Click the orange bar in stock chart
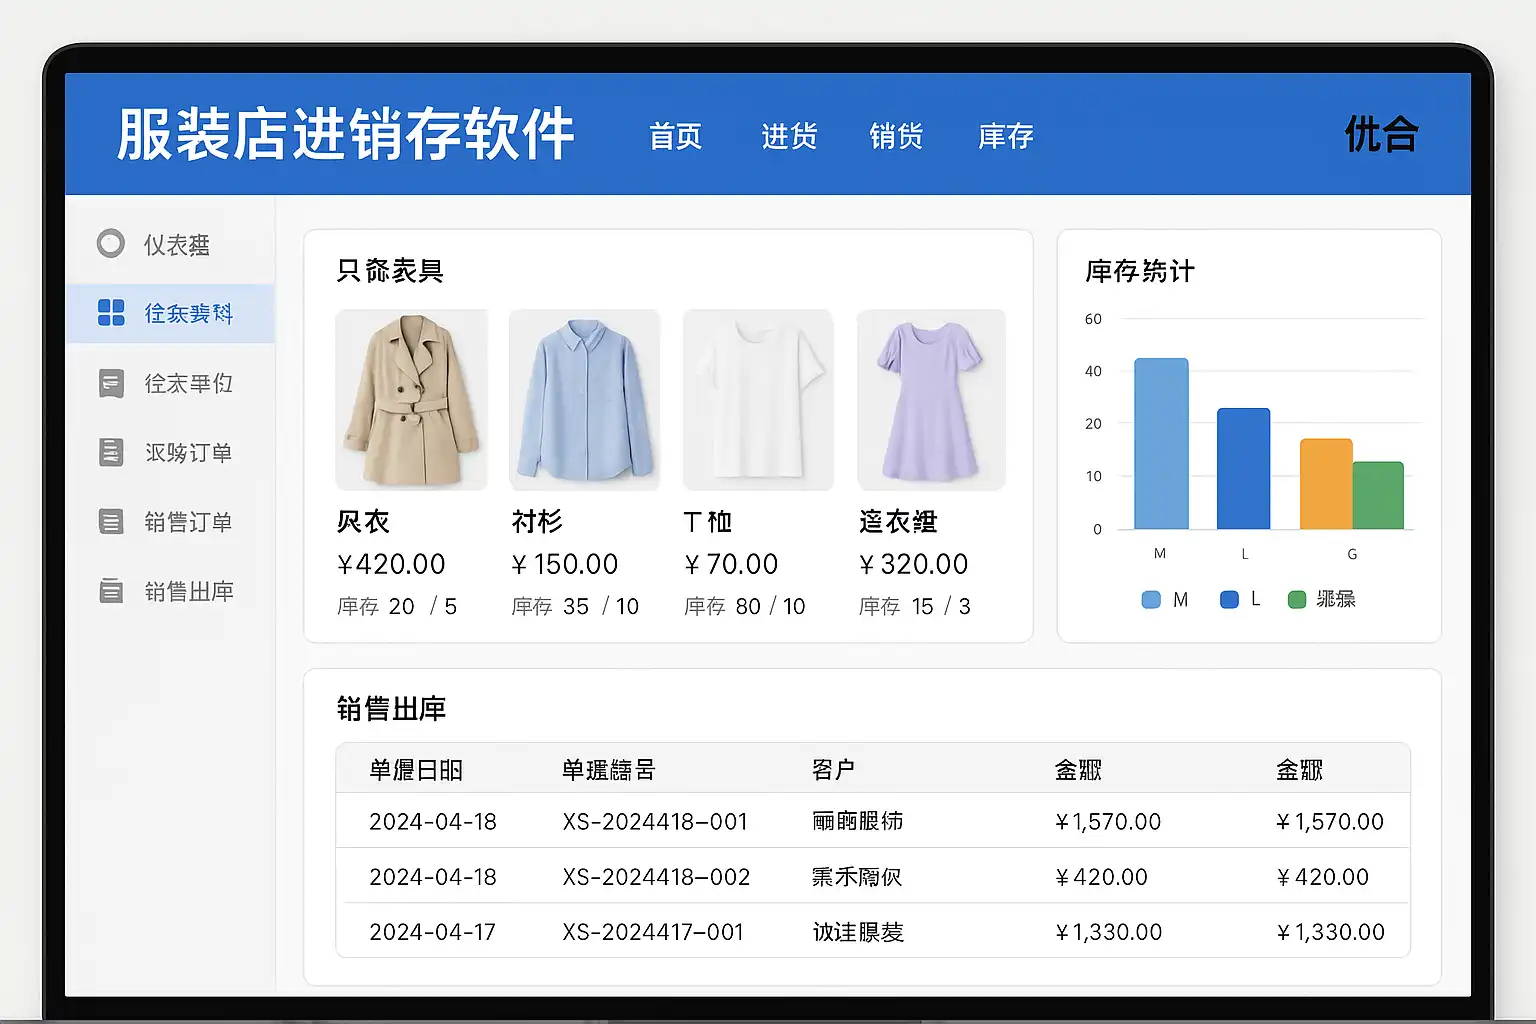Screen dimensions: 1536x1024 pyautogui.click(x=1325, y=484)
